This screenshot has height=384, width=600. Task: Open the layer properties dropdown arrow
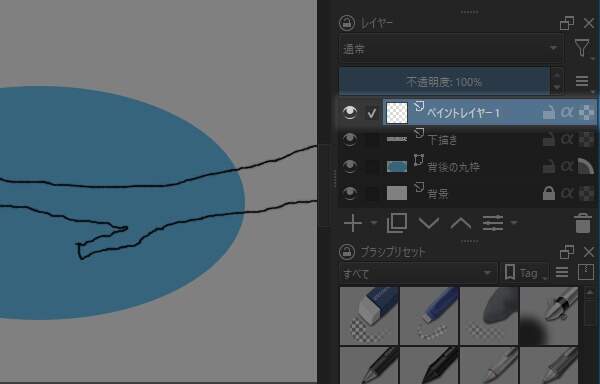tap(514, 223)
